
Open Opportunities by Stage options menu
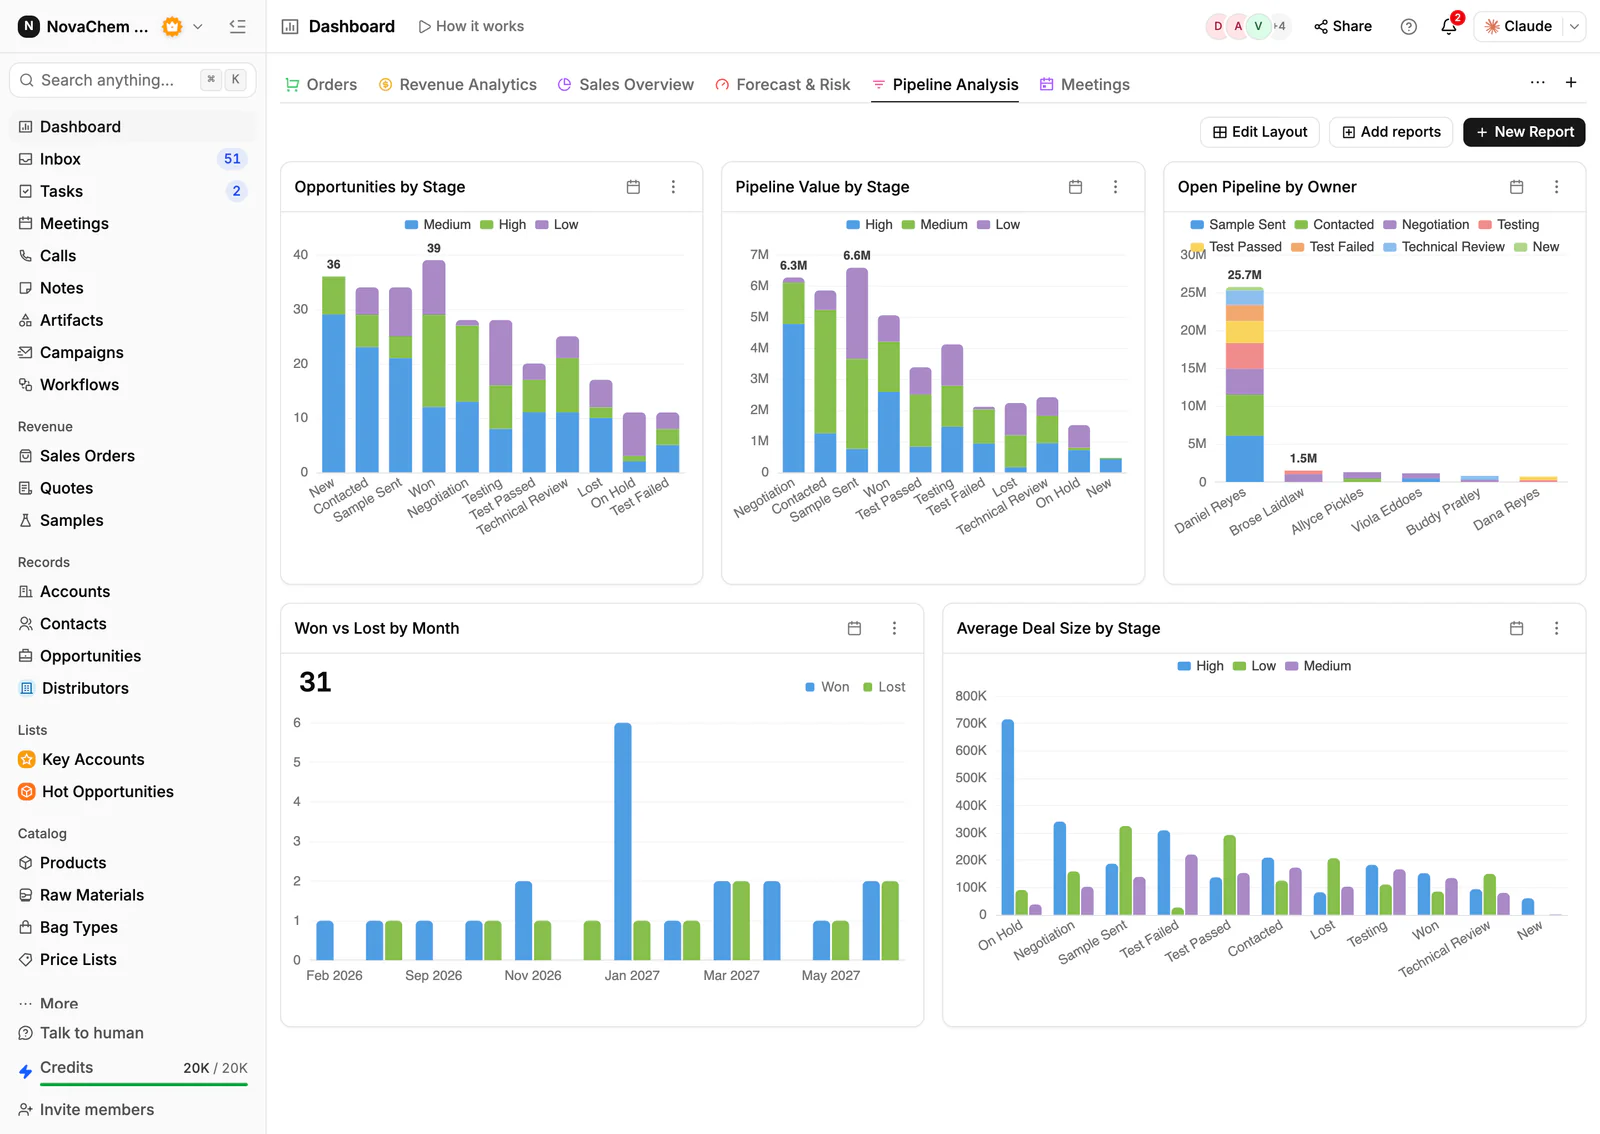tap(673, 187)
